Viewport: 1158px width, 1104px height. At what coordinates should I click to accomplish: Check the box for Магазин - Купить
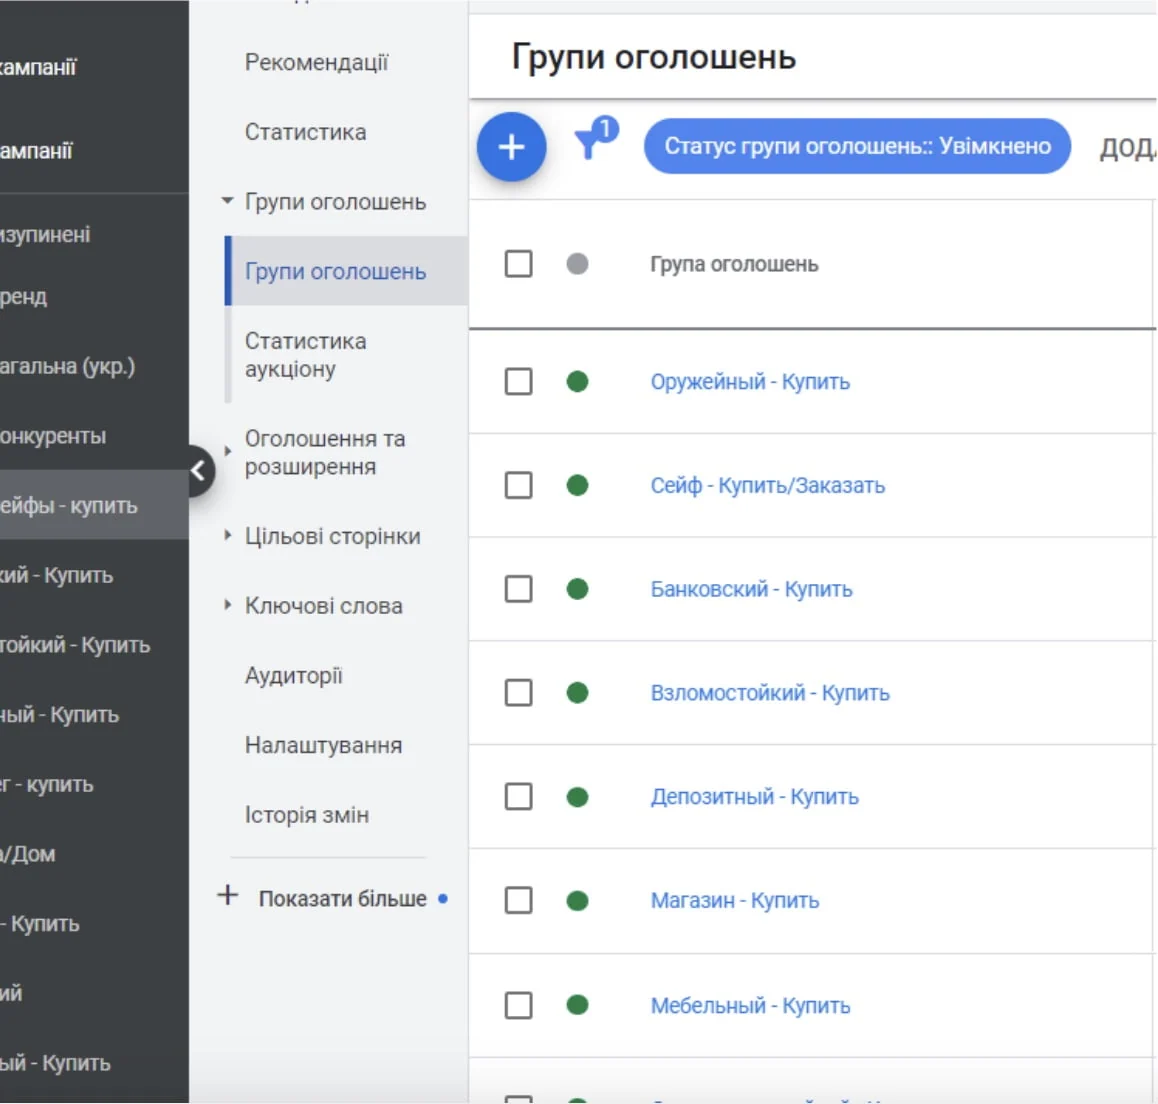(x=518, y=900)
